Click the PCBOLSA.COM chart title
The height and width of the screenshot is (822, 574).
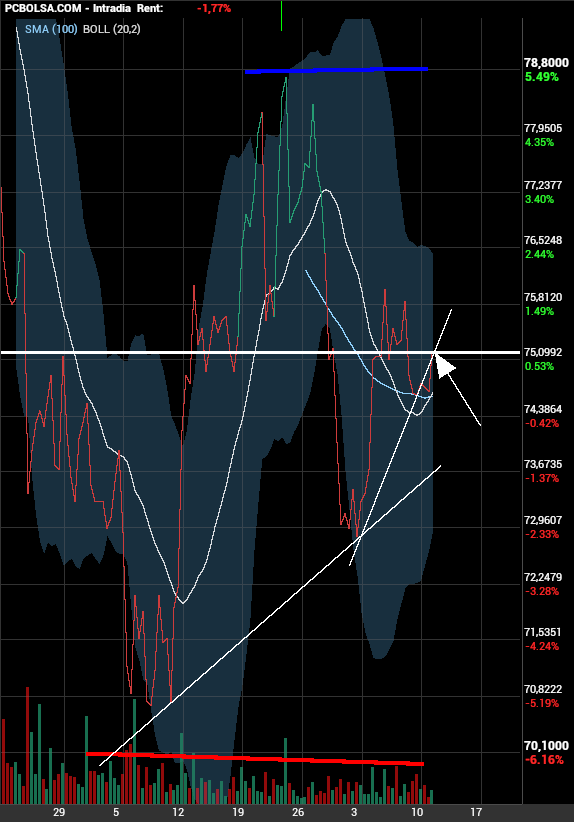[42, 8]
